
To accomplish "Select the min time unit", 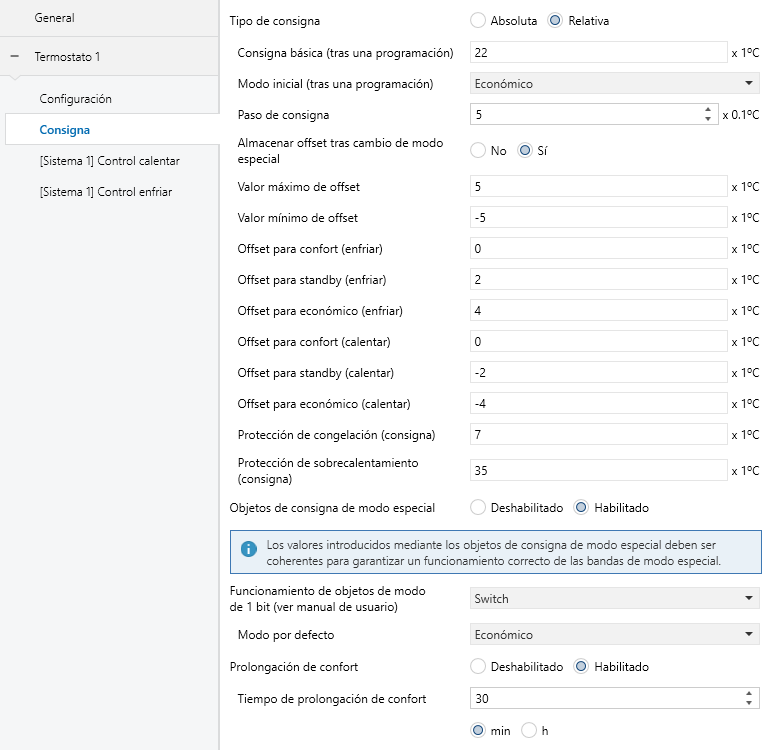I will click(478, 730).
